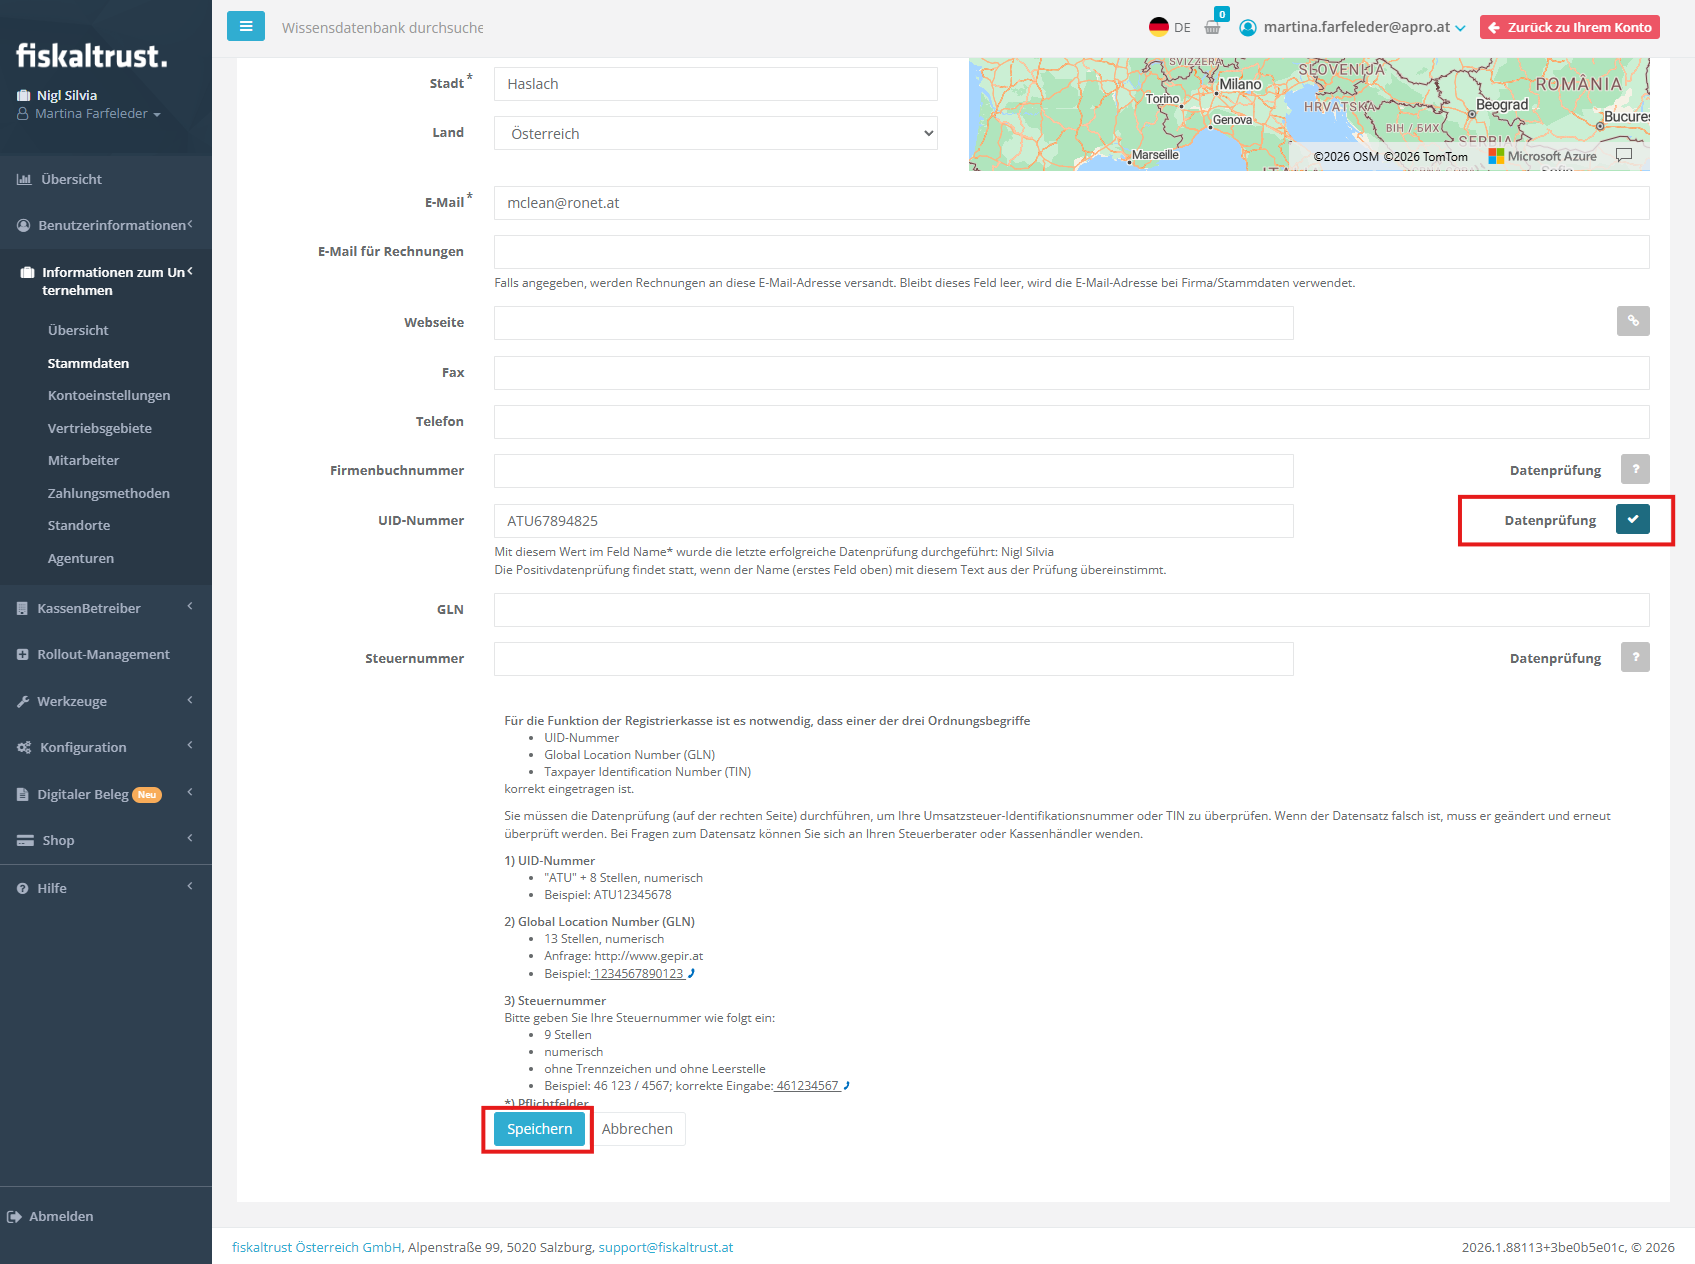Open the Land dropdown showing Österreich

(x=715, y=133)
